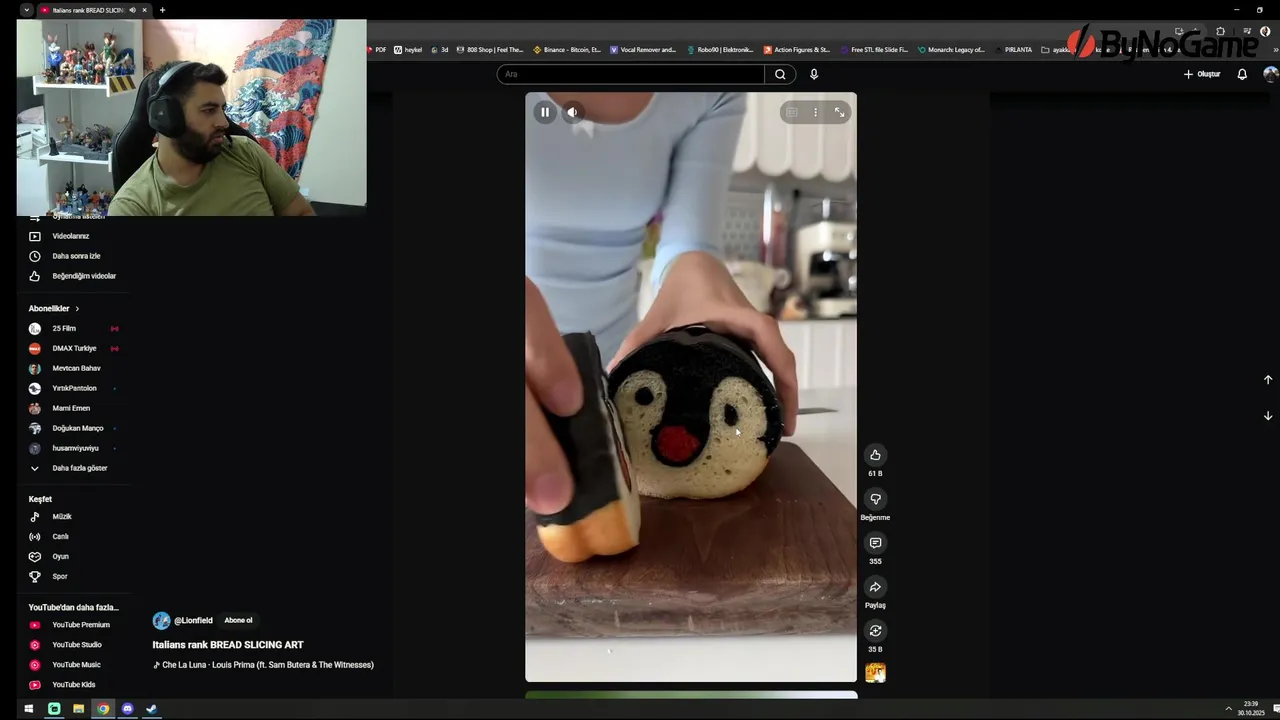Click the Italians rank BREAD SLICING ART title

coord(228,645)
